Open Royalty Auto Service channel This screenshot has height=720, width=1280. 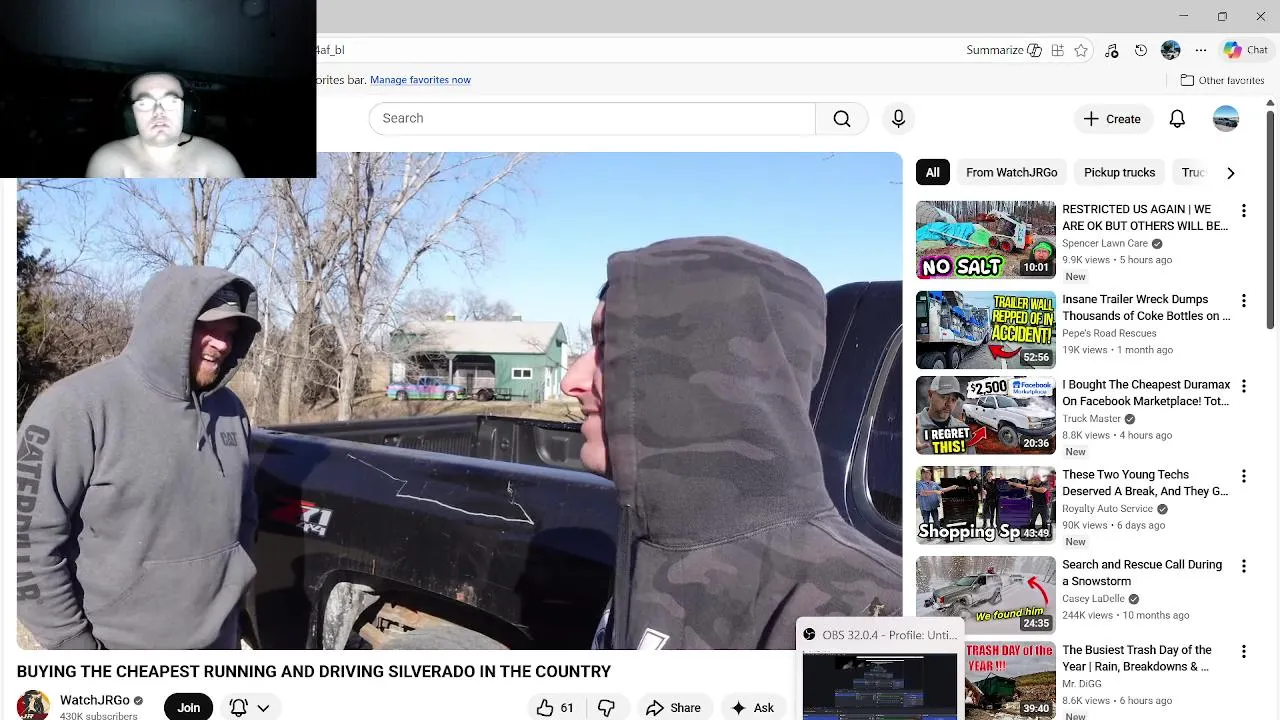click(x=1108, y=508)
